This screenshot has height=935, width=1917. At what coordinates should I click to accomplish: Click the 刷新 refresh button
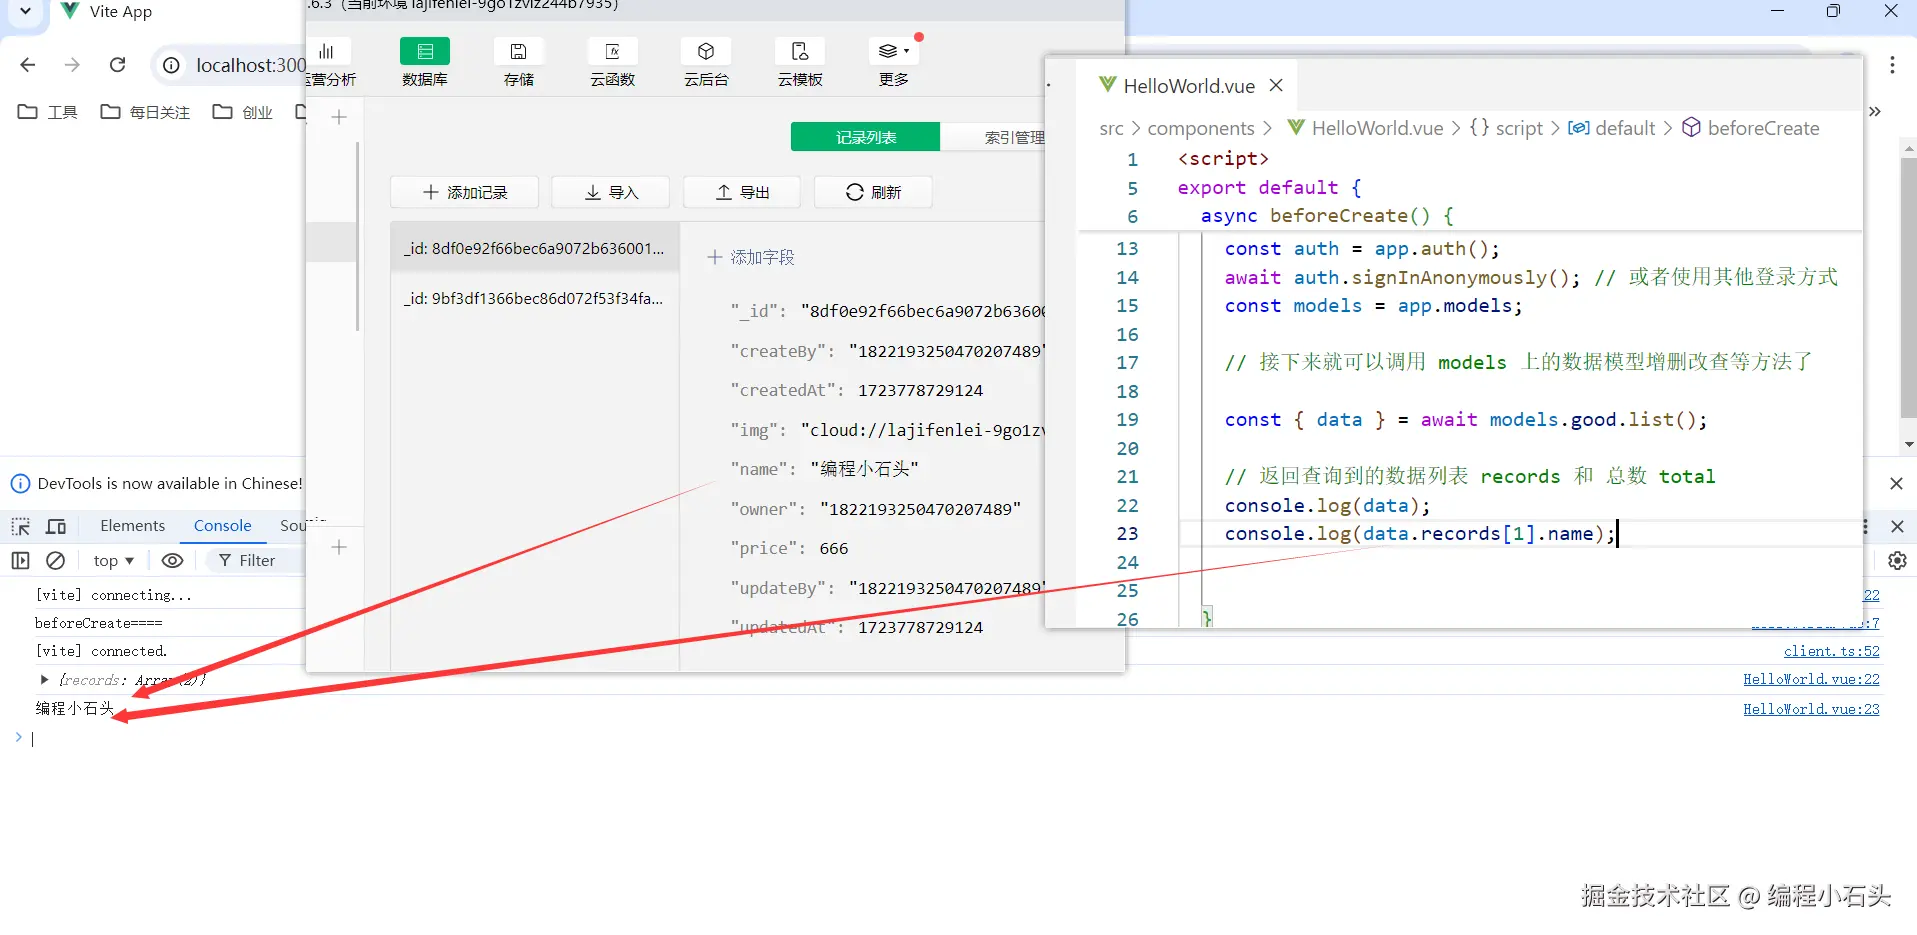[x=873, y=192]
